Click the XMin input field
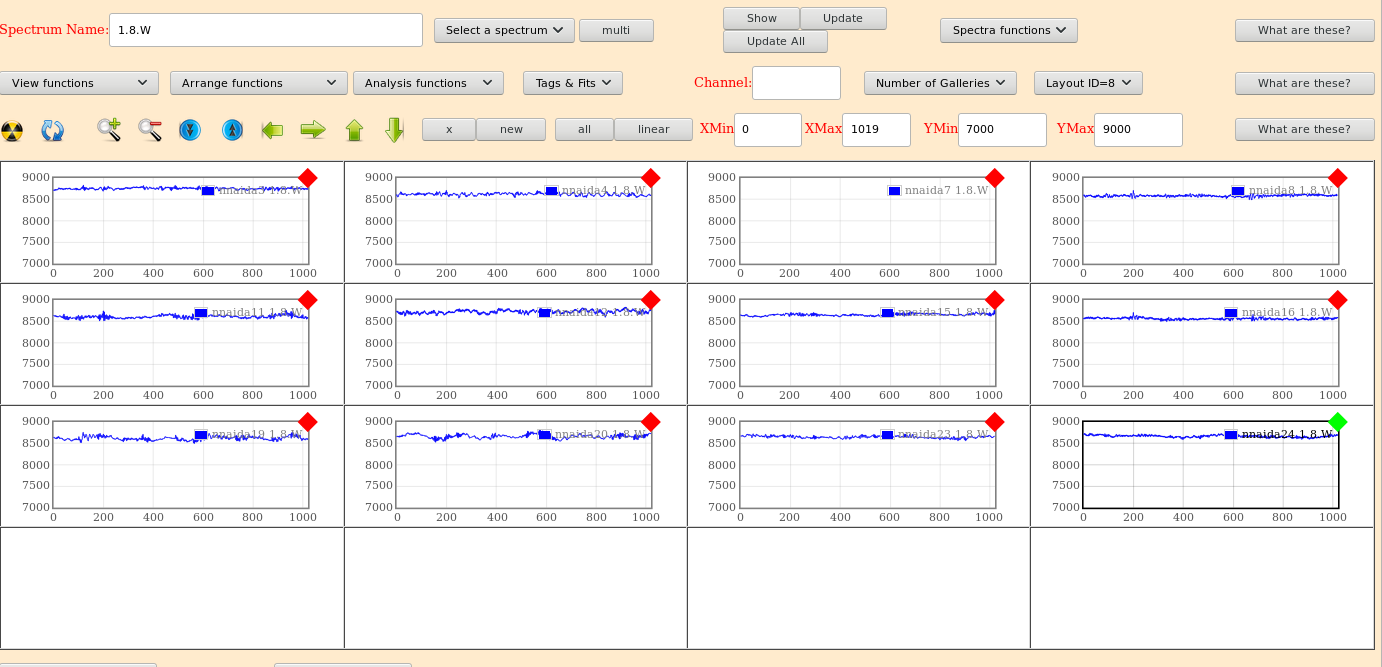This screenshot has height=667, width=1382. click(768, 130)
